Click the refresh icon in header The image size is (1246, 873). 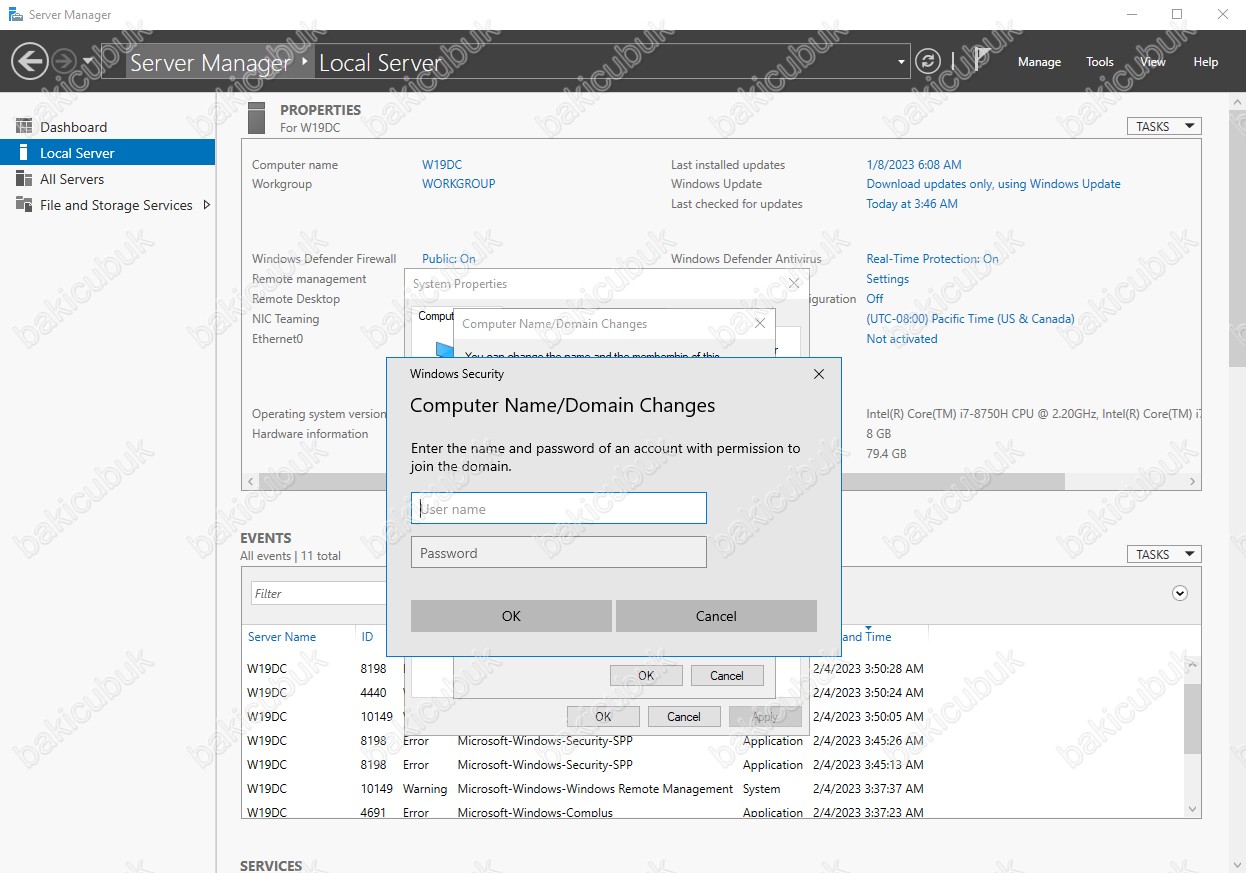[x=928, y=62]
